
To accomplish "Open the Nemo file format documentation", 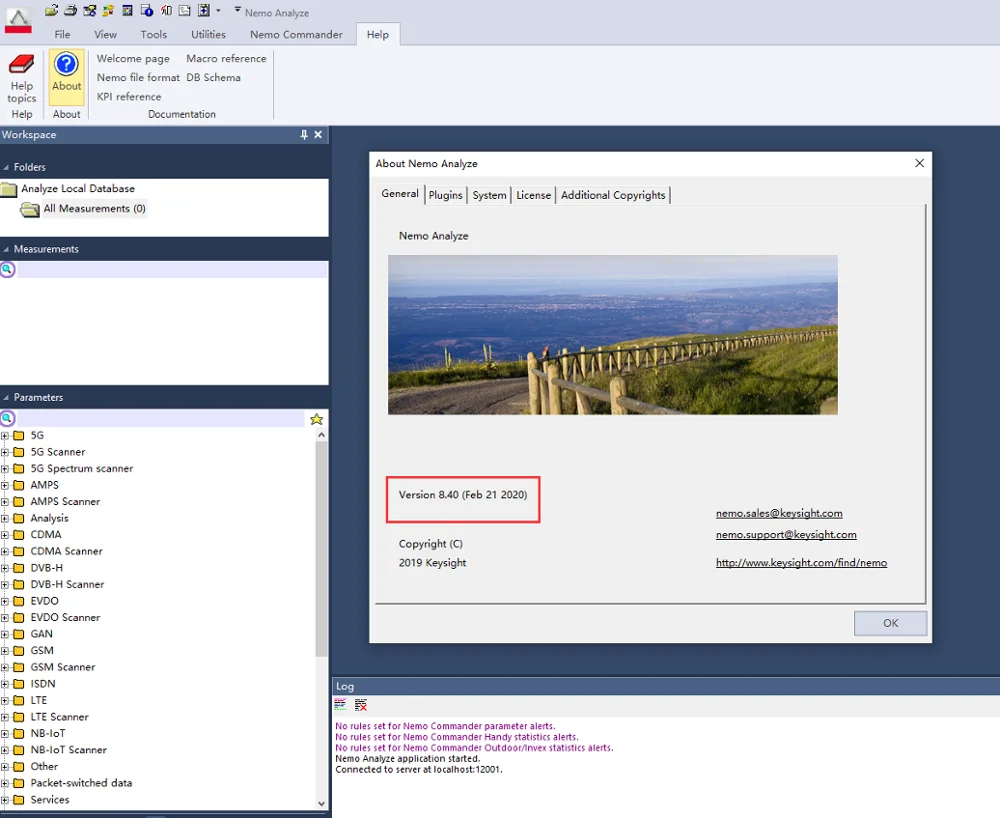I will tap(138, 78).
